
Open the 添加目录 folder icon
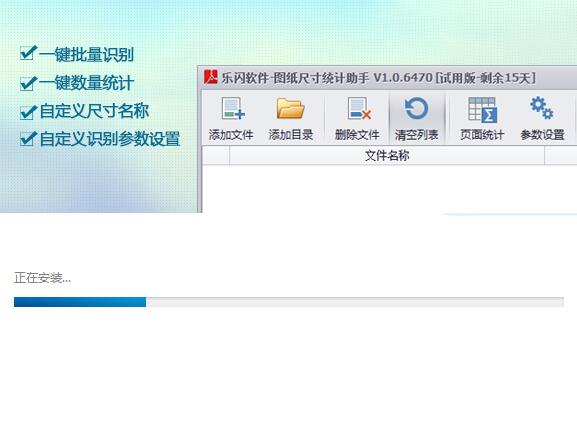(290, 109)
